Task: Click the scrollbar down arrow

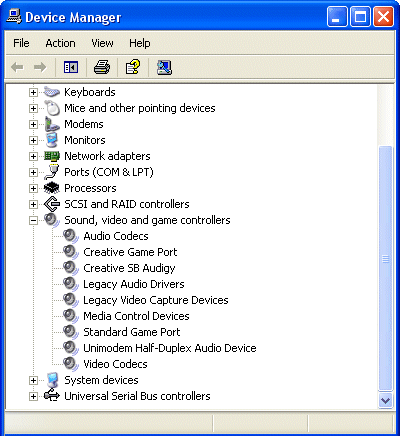Action: tap(385, 400)
